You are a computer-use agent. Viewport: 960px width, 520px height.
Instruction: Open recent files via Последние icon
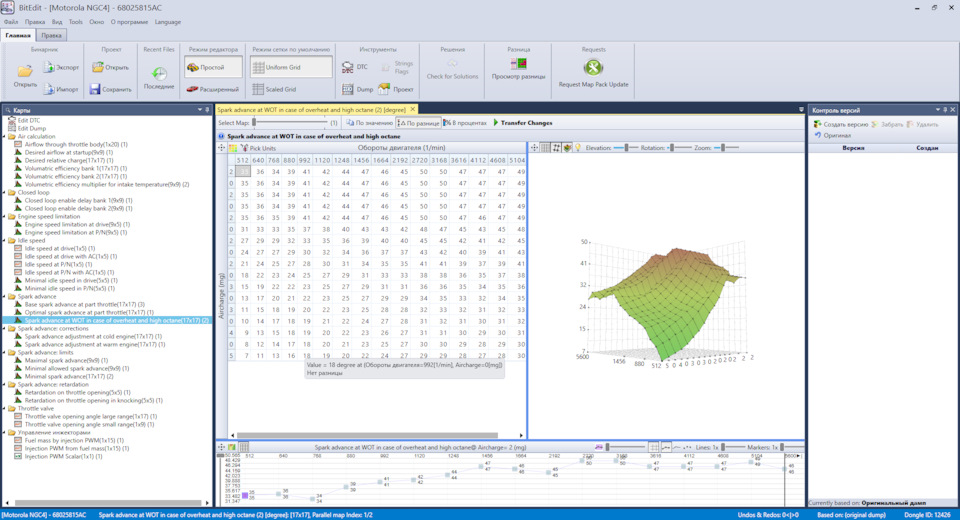coord(158,74)
